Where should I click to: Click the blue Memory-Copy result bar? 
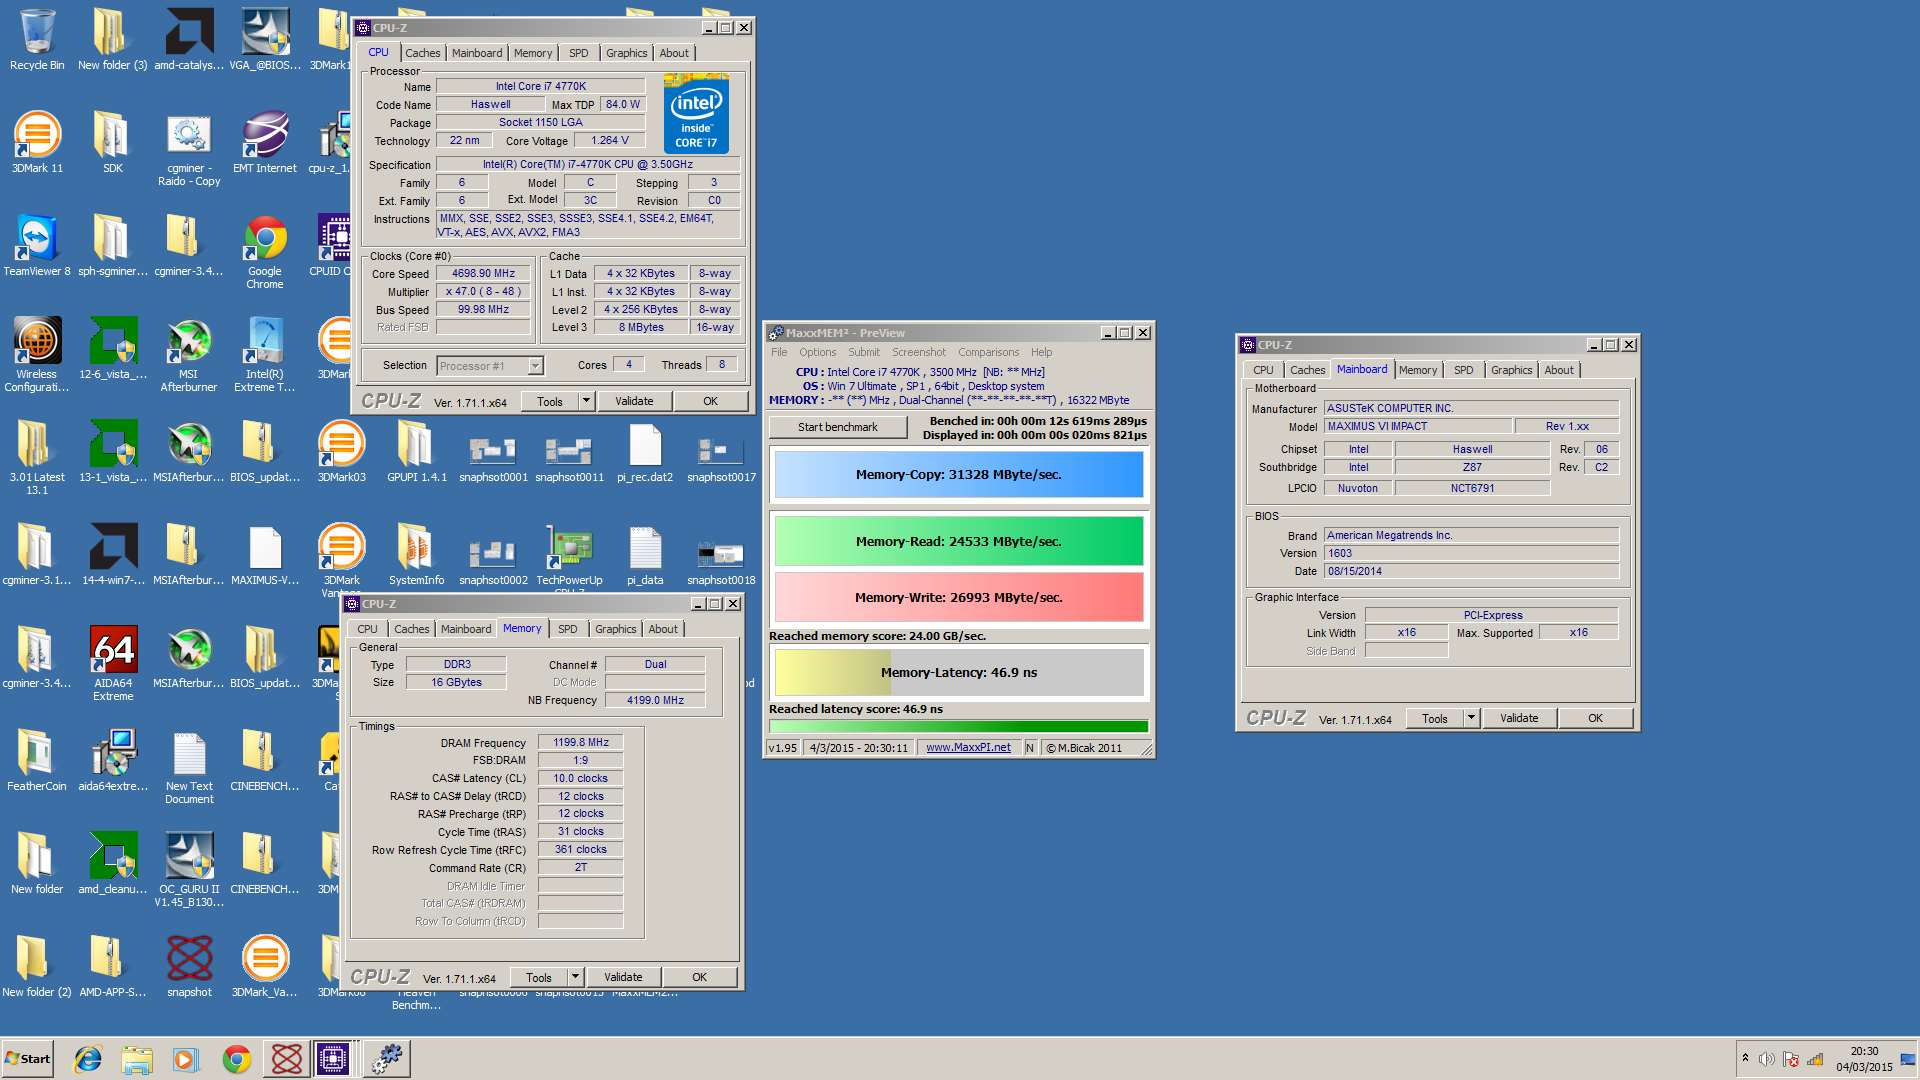tap(959, 475)
